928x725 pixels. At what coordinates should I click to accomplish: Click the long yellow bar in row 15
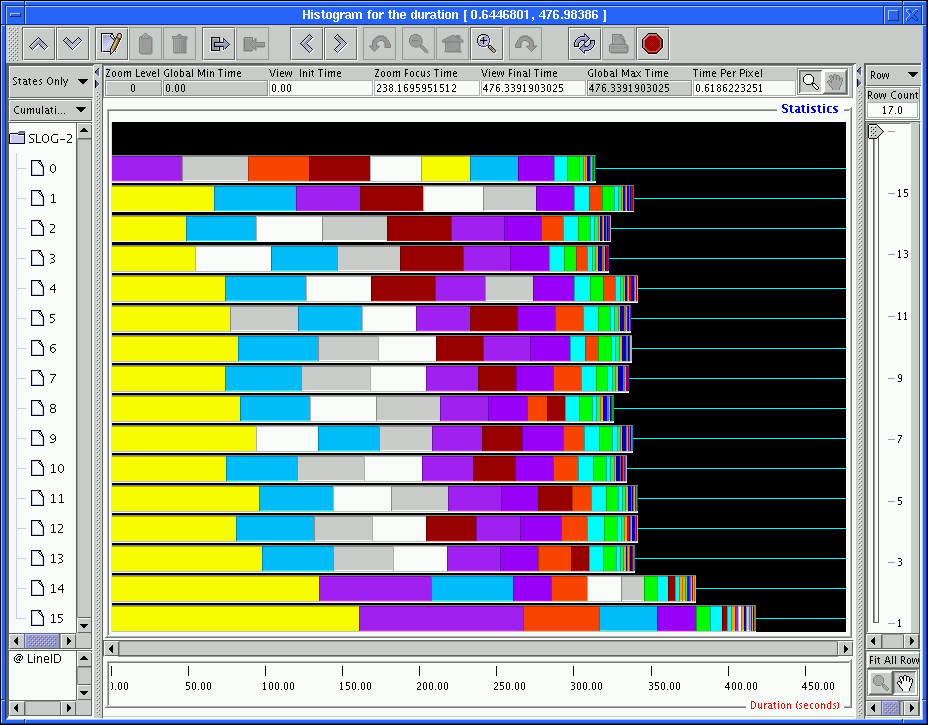(x=235, y=618)
